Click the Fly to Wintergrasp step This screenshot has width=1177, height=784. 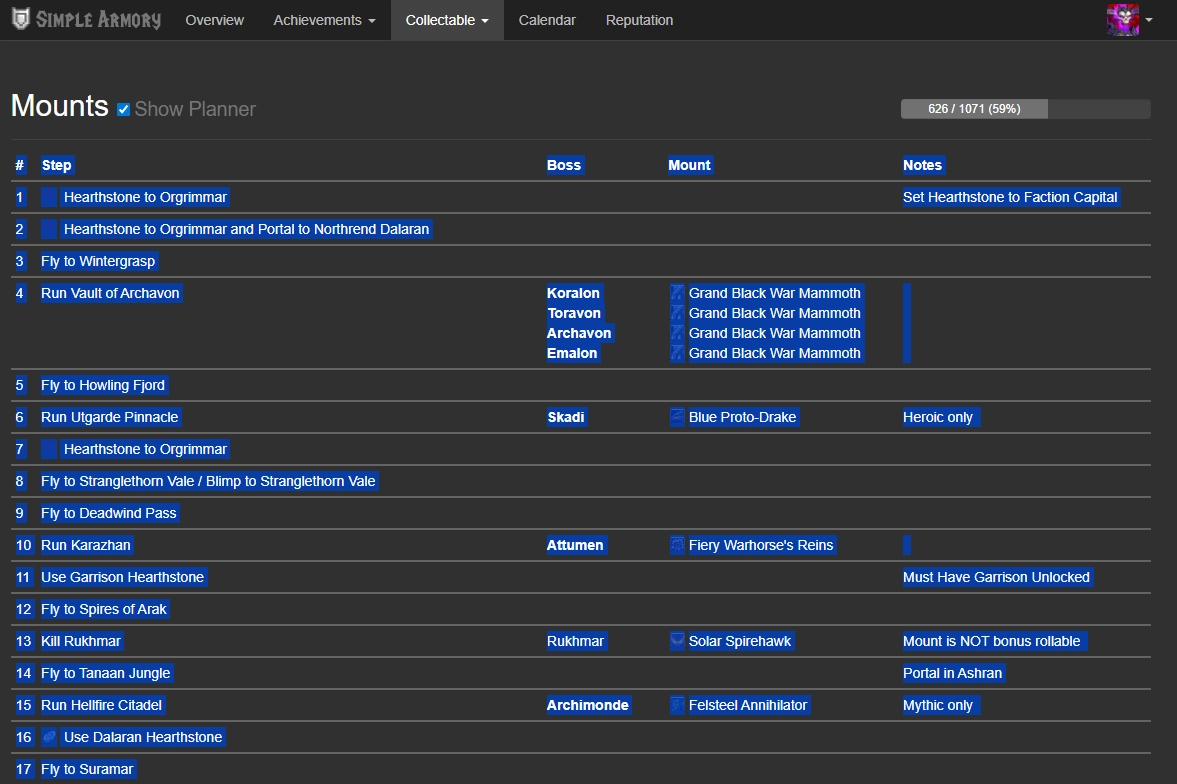click(98, 261)
